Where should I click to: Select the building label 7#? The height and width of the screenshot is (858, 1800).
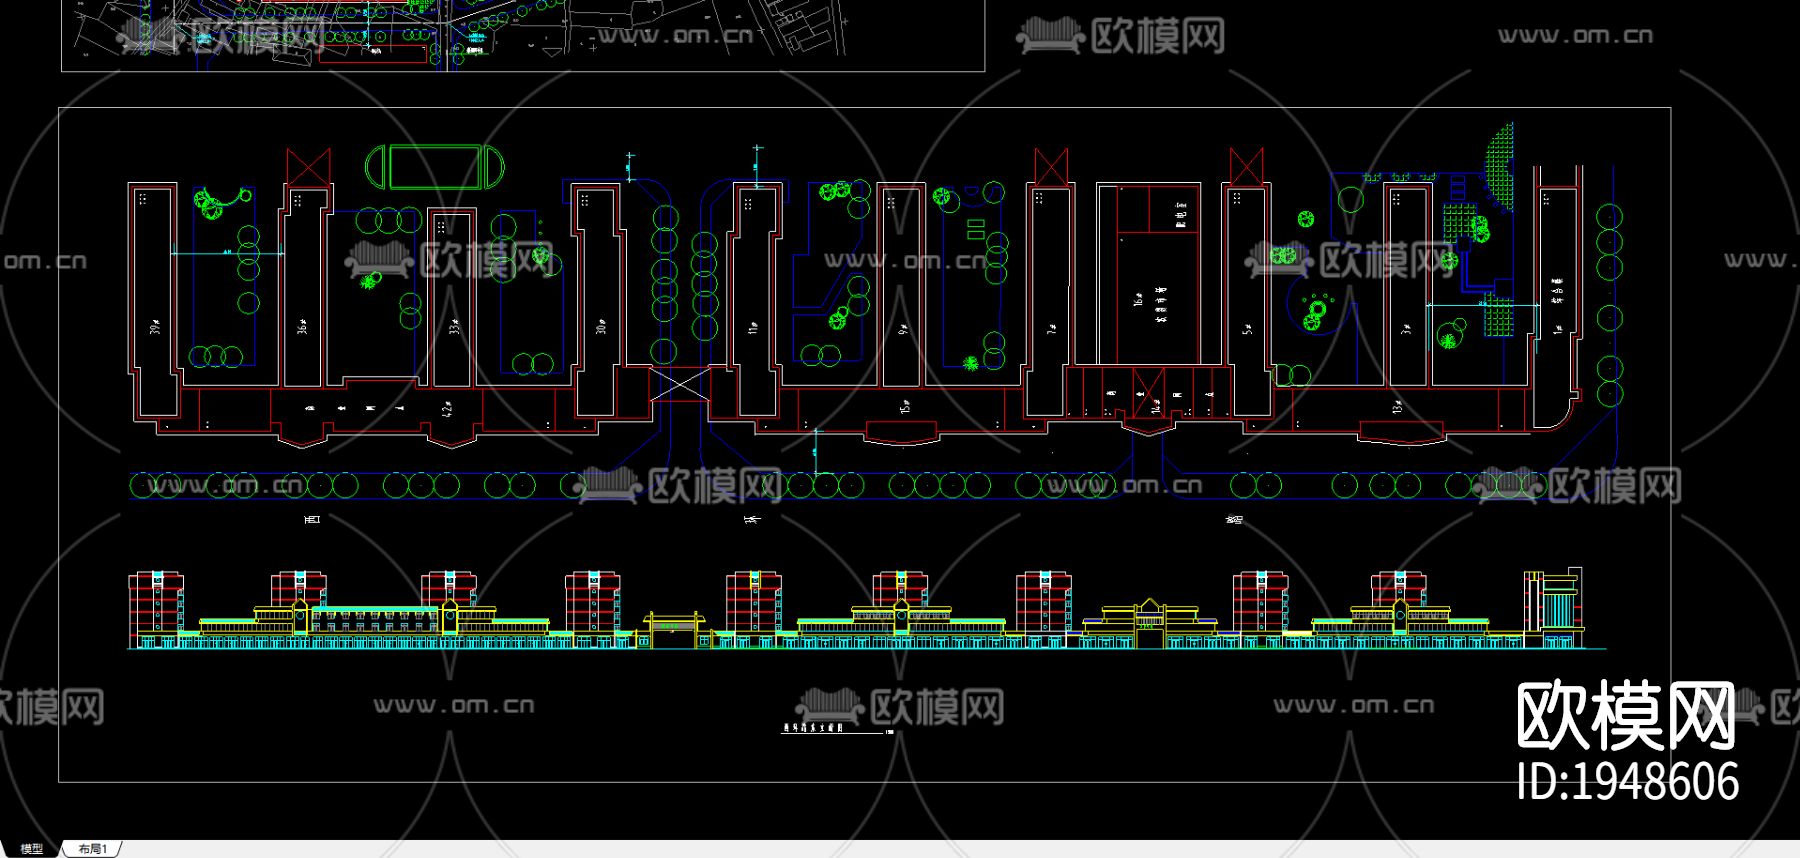[x=1051, y=327]
